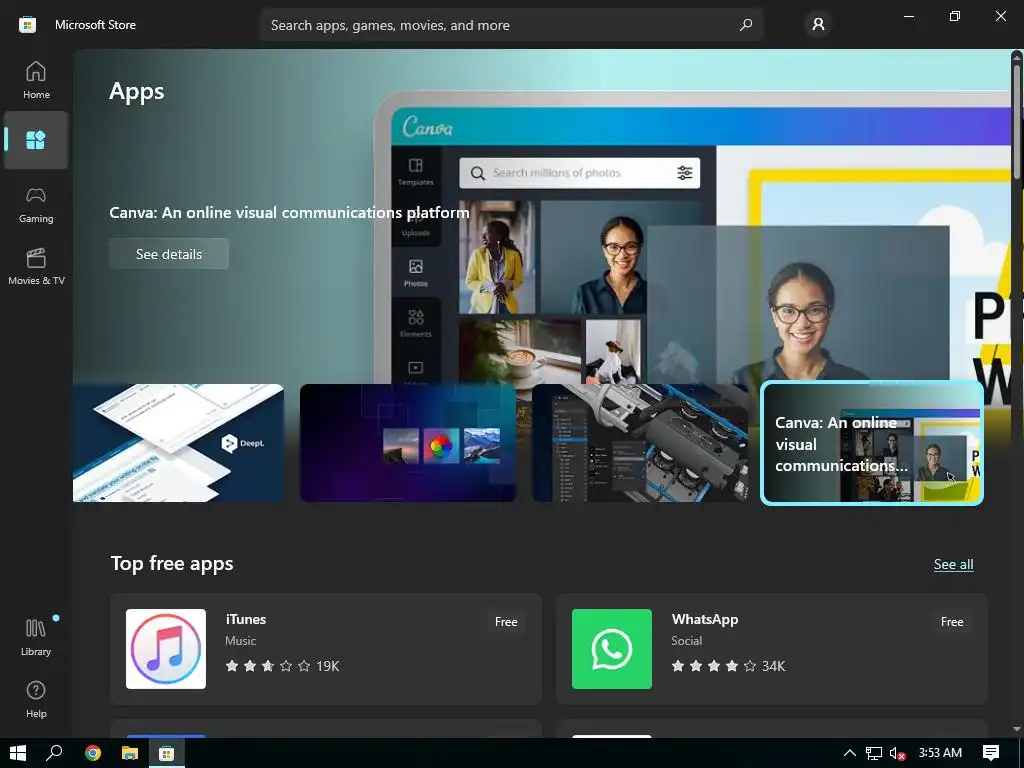Show hidden system tray icons
Image resolution: width=1024 pixels, height=768 pixels.
pyautogui.click(x=850, y=753)
